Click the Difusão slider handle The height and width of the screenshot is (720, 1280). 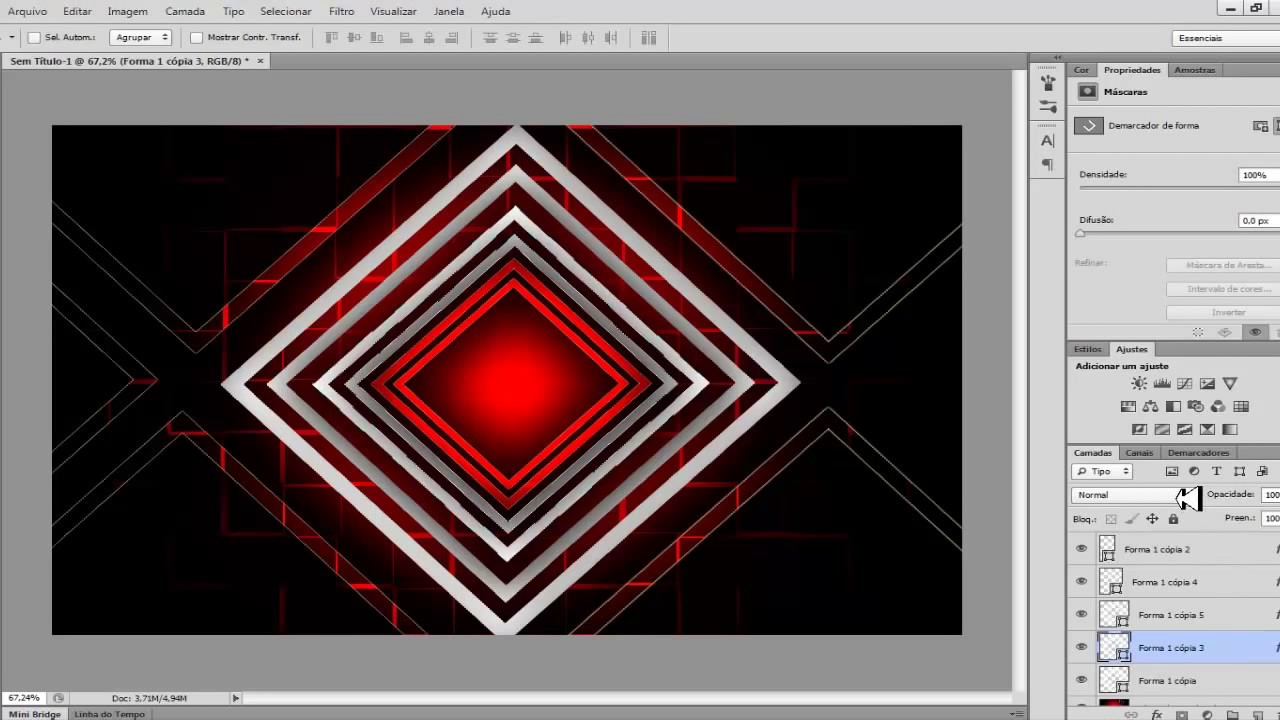click(1080, 233)
